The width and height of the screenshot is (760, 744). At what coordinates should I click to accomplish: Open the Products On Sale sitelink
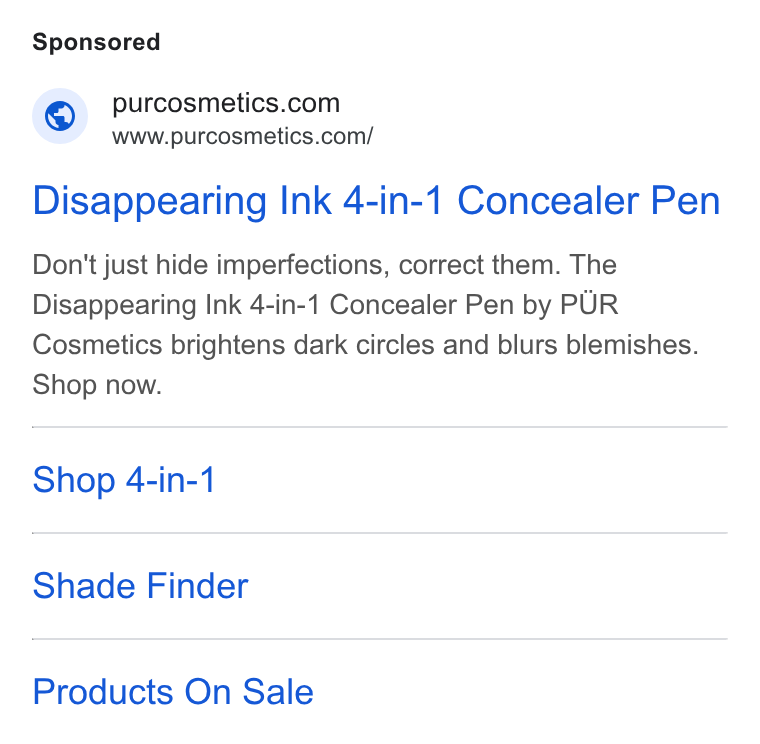[x=173, y=691]
